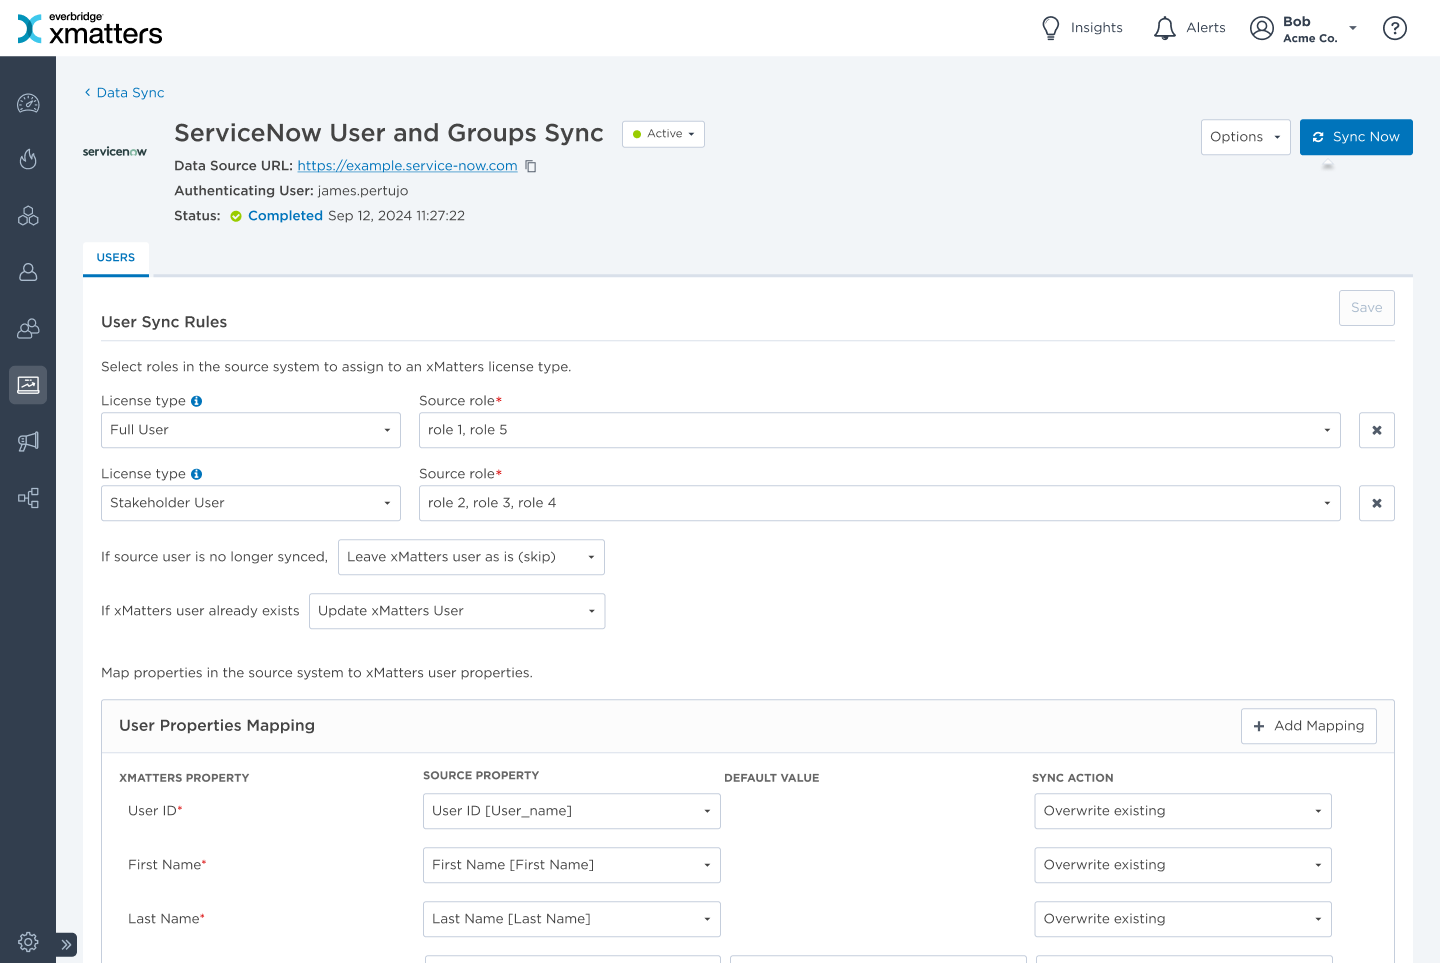
Task: Click the XMATTERS PROPERTY column header
Action: pos(184,778)
